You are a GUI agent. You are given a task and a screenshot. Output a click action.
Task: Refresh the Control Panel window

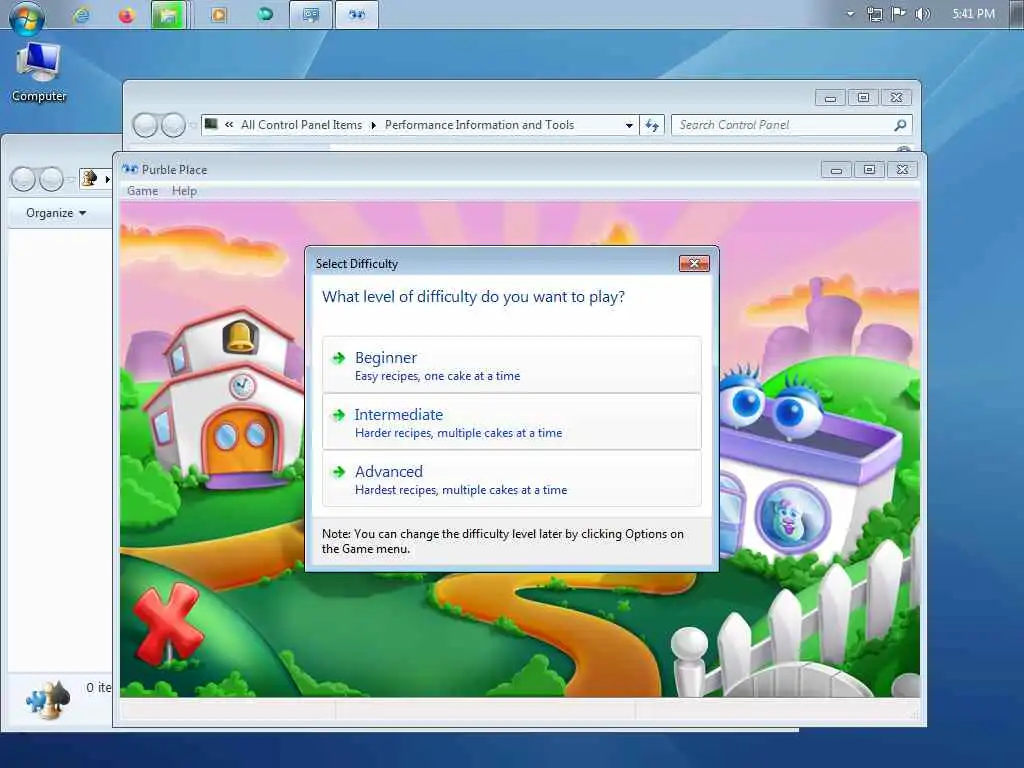[652, 125]
